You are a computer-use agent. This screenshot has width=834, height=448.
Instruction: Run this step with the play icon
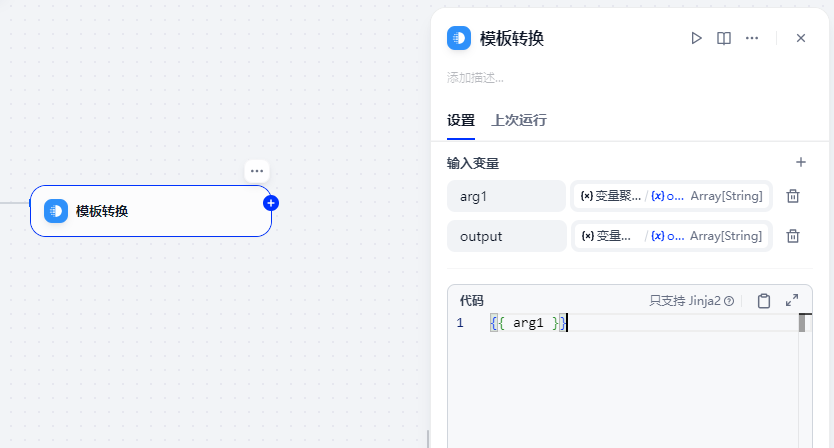click(696, 38)
